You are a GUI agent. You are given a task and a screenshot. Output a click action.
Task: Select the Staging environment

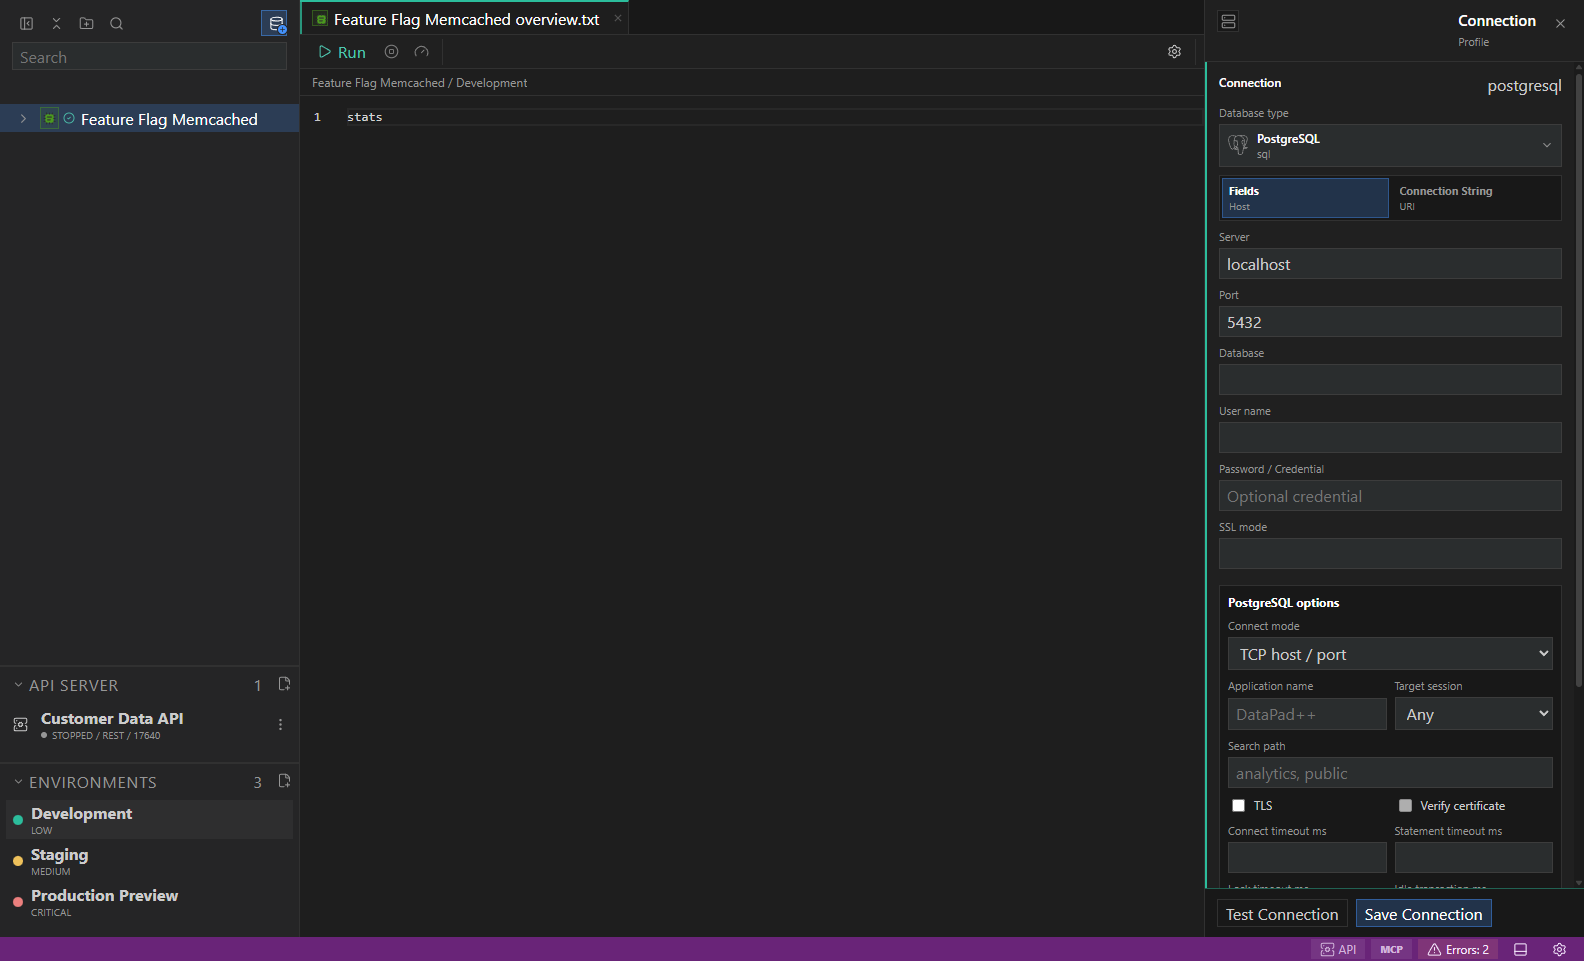149,861
